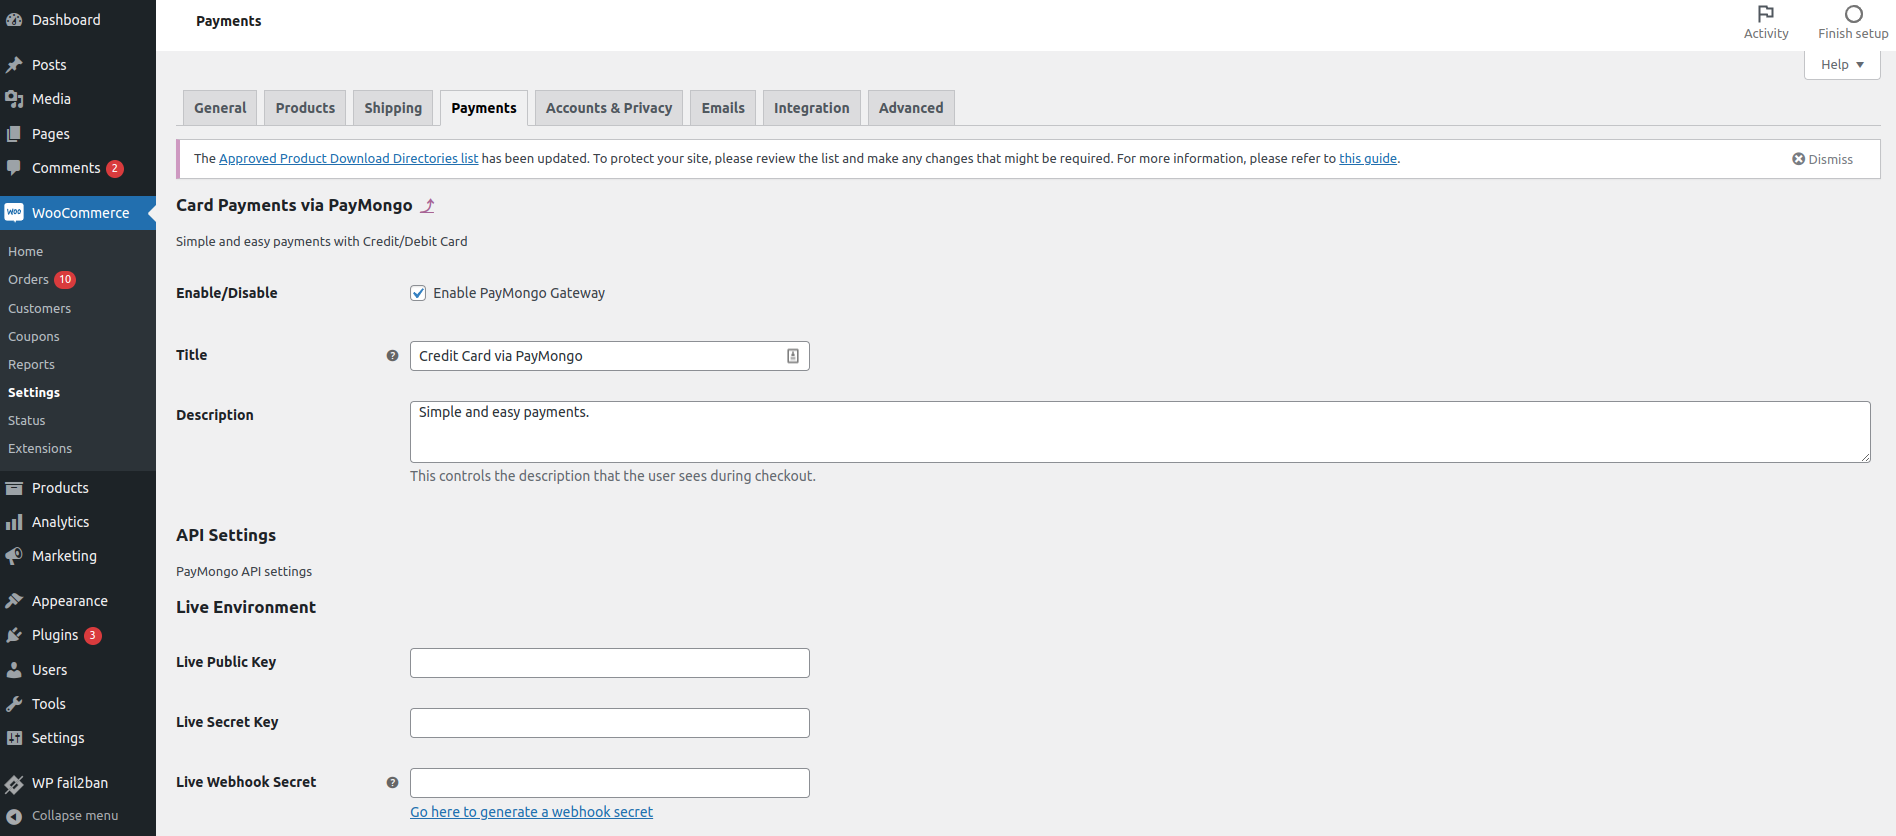Click the Title field help icon
Screen dimensions: 1896x836
click(392, 356)
